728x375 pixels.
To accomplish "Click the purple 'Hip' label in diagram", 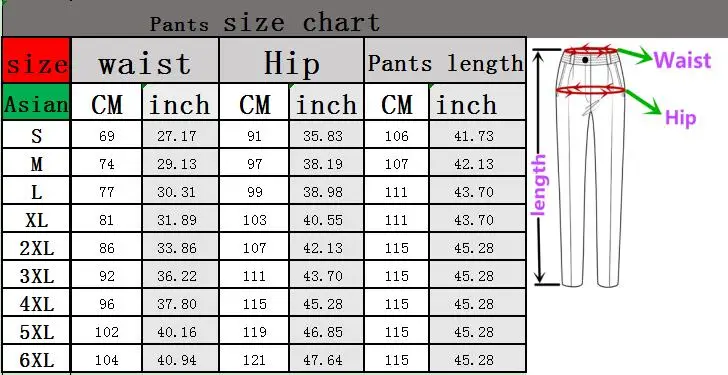I will coord(681,118).
